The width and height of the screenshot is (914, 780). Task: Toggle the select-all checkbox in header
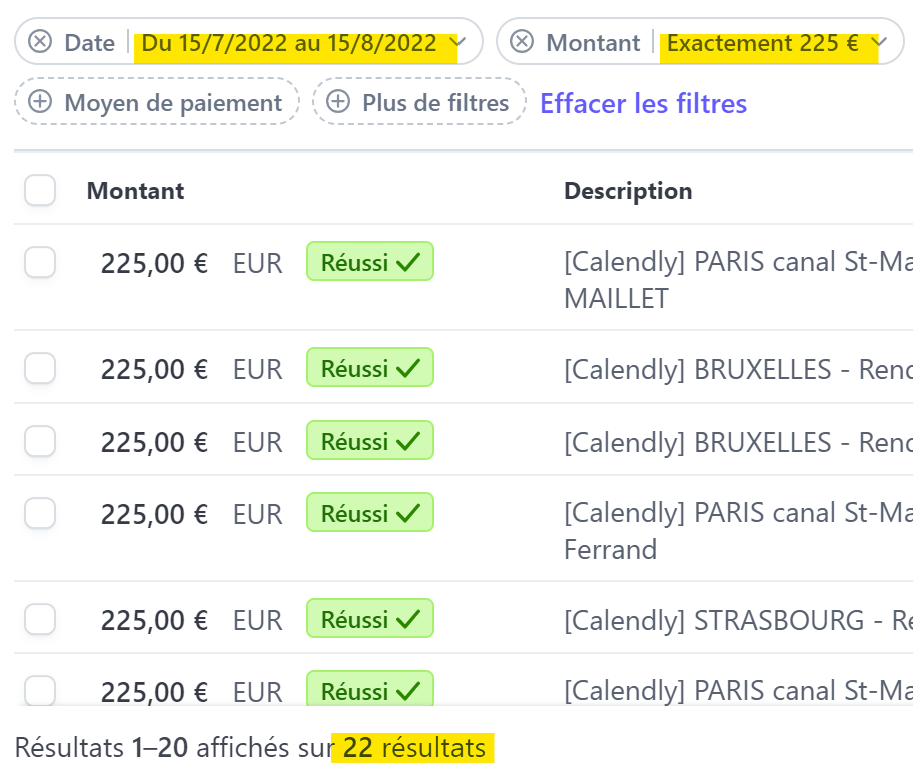(40, 190)
